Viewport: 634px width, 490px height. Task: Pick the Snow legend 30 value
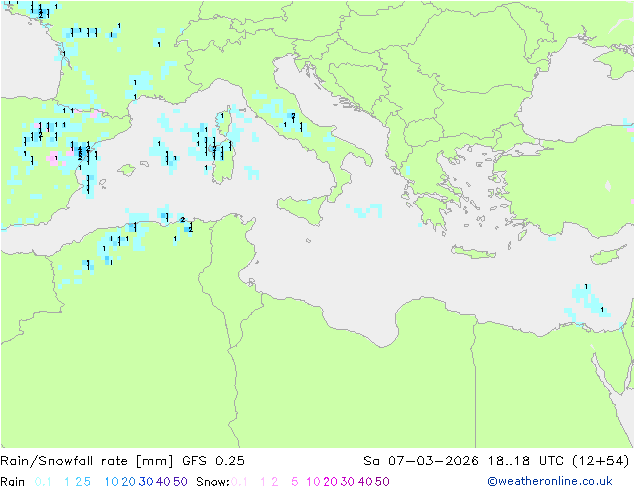pyautogui.click(x=348, y=482)
